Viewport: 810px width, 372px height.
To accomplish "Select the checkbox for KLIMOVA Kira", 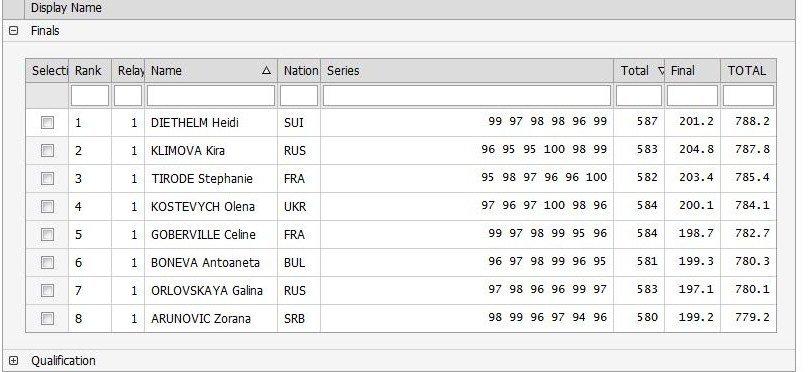I will pyautogui.click(x=47, y=150).
